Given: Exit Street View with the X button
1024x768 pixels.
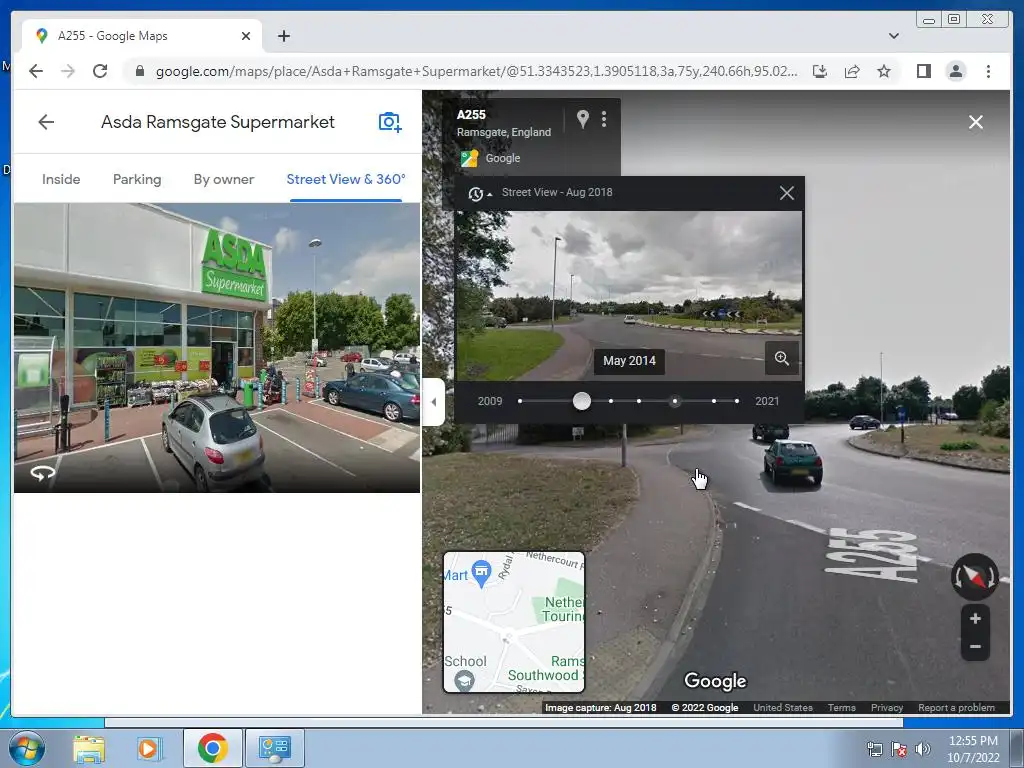Looking at the screenshot, I should coord(976,122).
